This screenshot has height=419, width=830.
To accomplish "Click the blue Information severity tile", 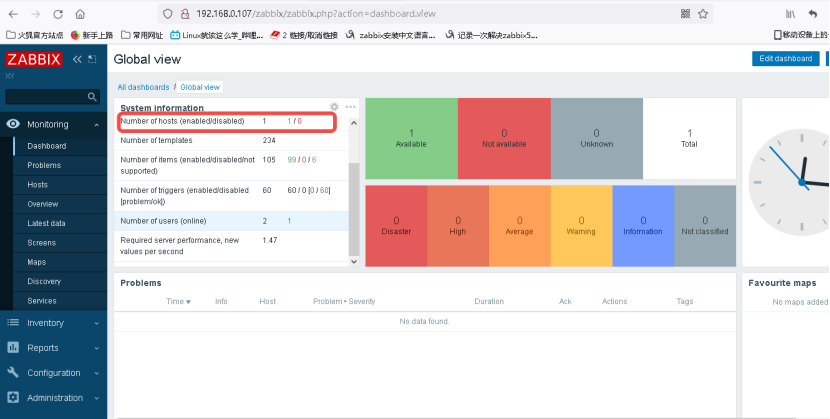I will (643, 226).
